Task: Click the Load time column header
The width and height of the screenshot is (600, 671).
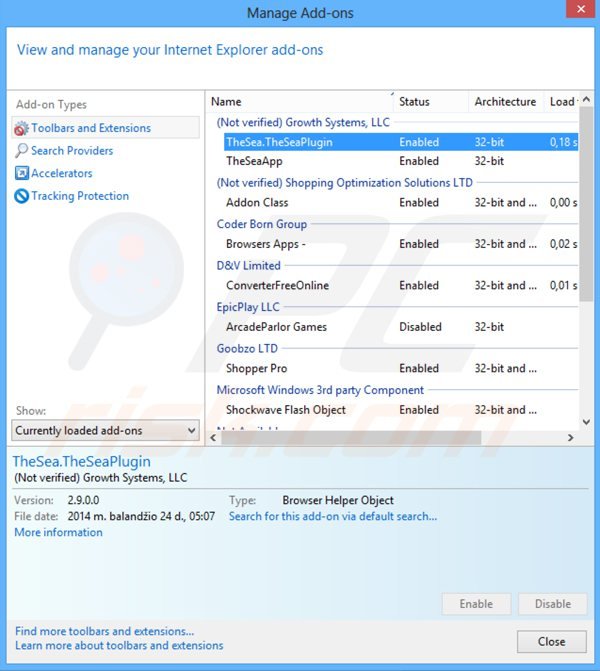Action: [x=561, y=102]
